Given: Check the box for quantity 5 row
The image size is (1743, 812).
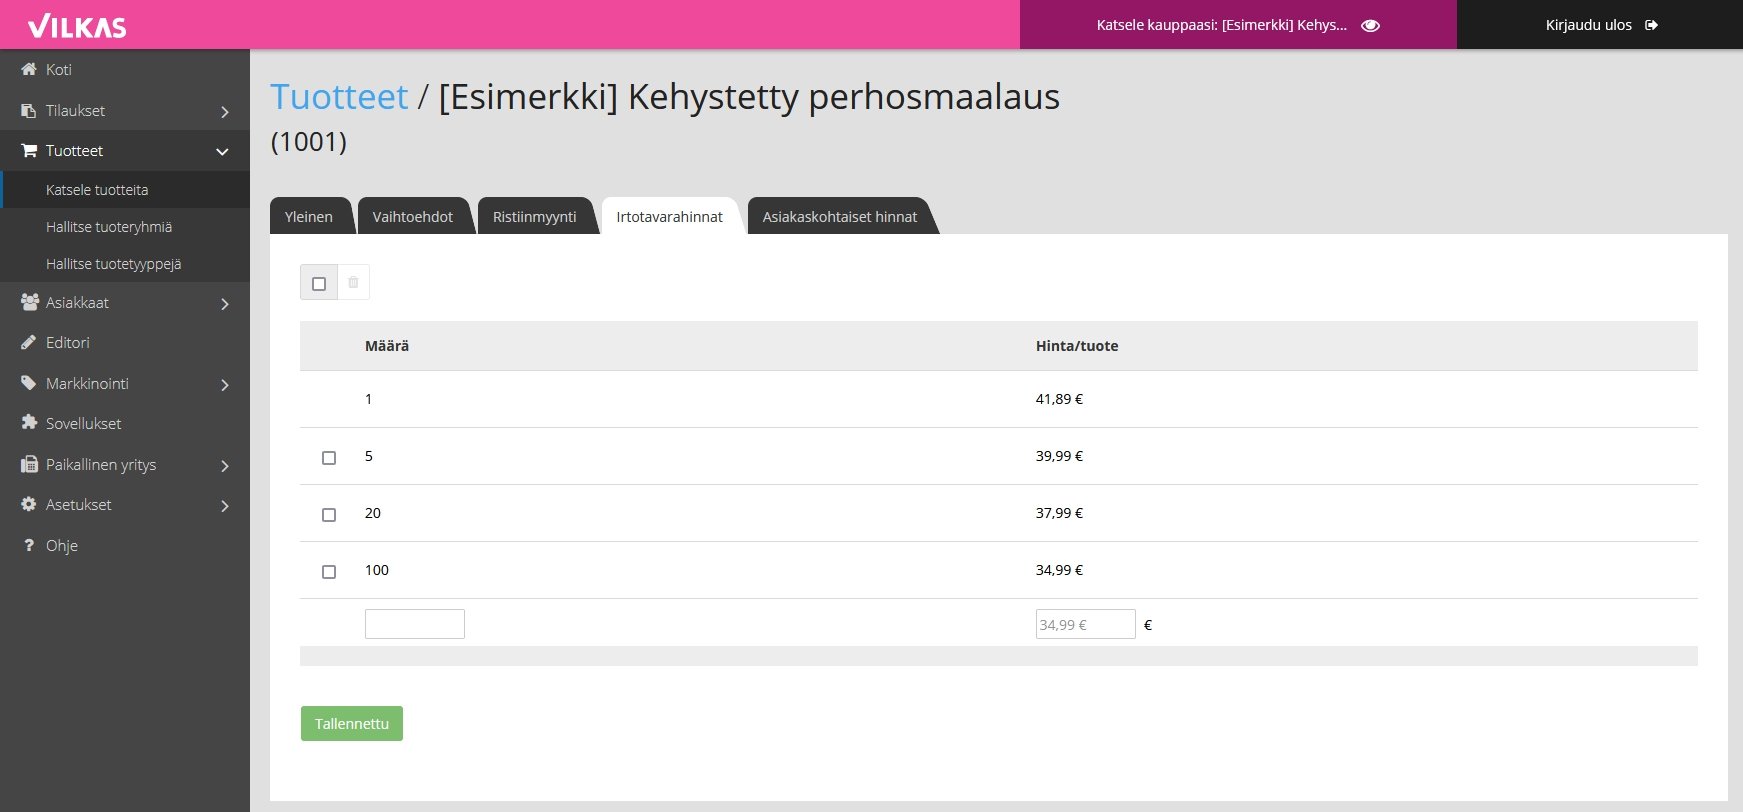Looking at the screenshot, I should [x=329, y=458].
